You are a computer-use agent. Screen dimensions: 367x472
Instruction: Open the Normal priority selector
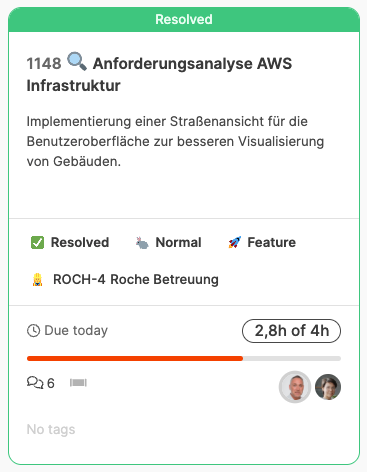[168, 243]
